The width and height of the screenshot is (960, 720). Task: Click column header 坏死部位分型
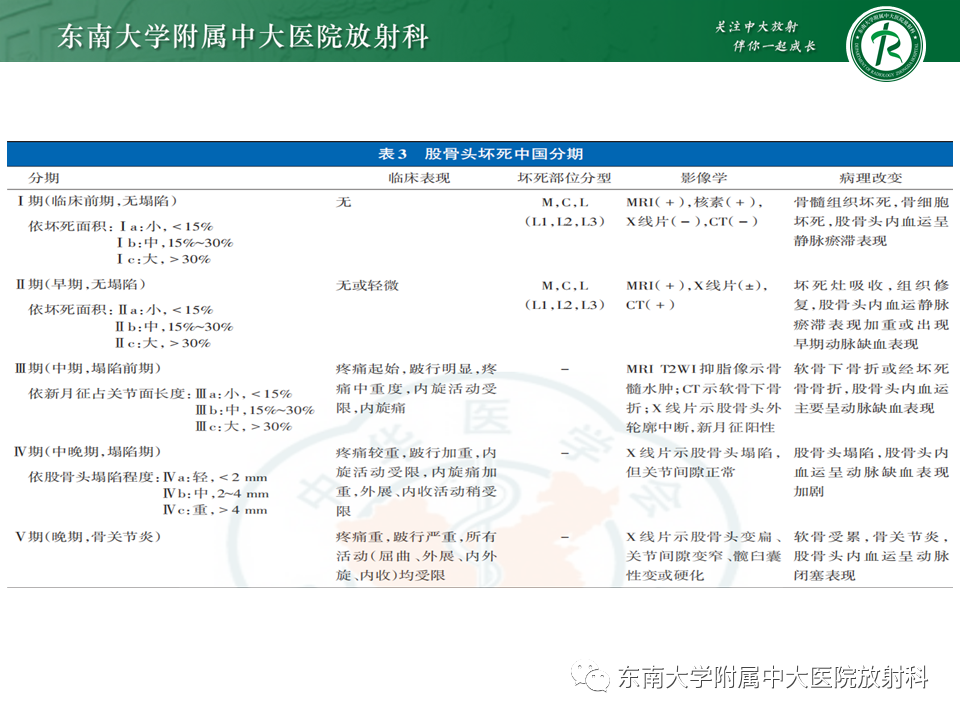click(564, 178)
